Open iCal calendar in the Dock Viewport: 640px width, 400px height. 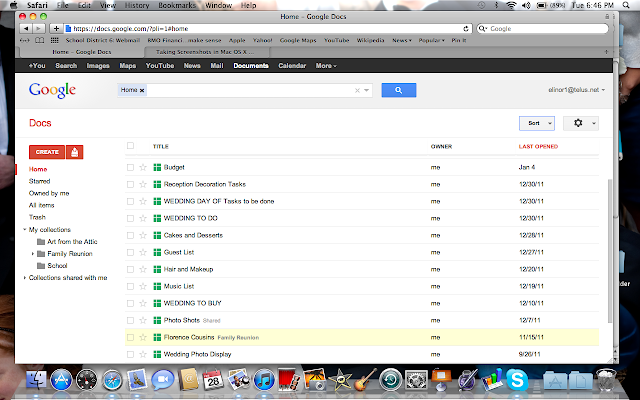[213, 380]
